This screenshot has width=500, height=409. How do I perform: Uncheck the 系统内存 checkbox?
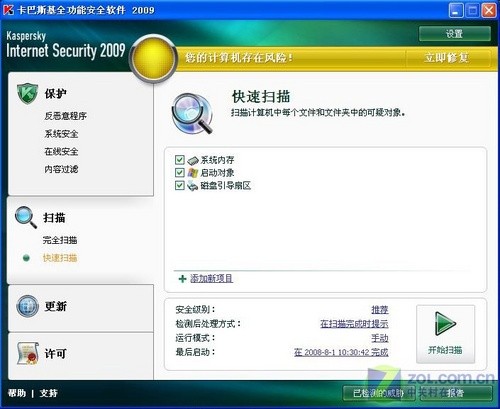180,160
